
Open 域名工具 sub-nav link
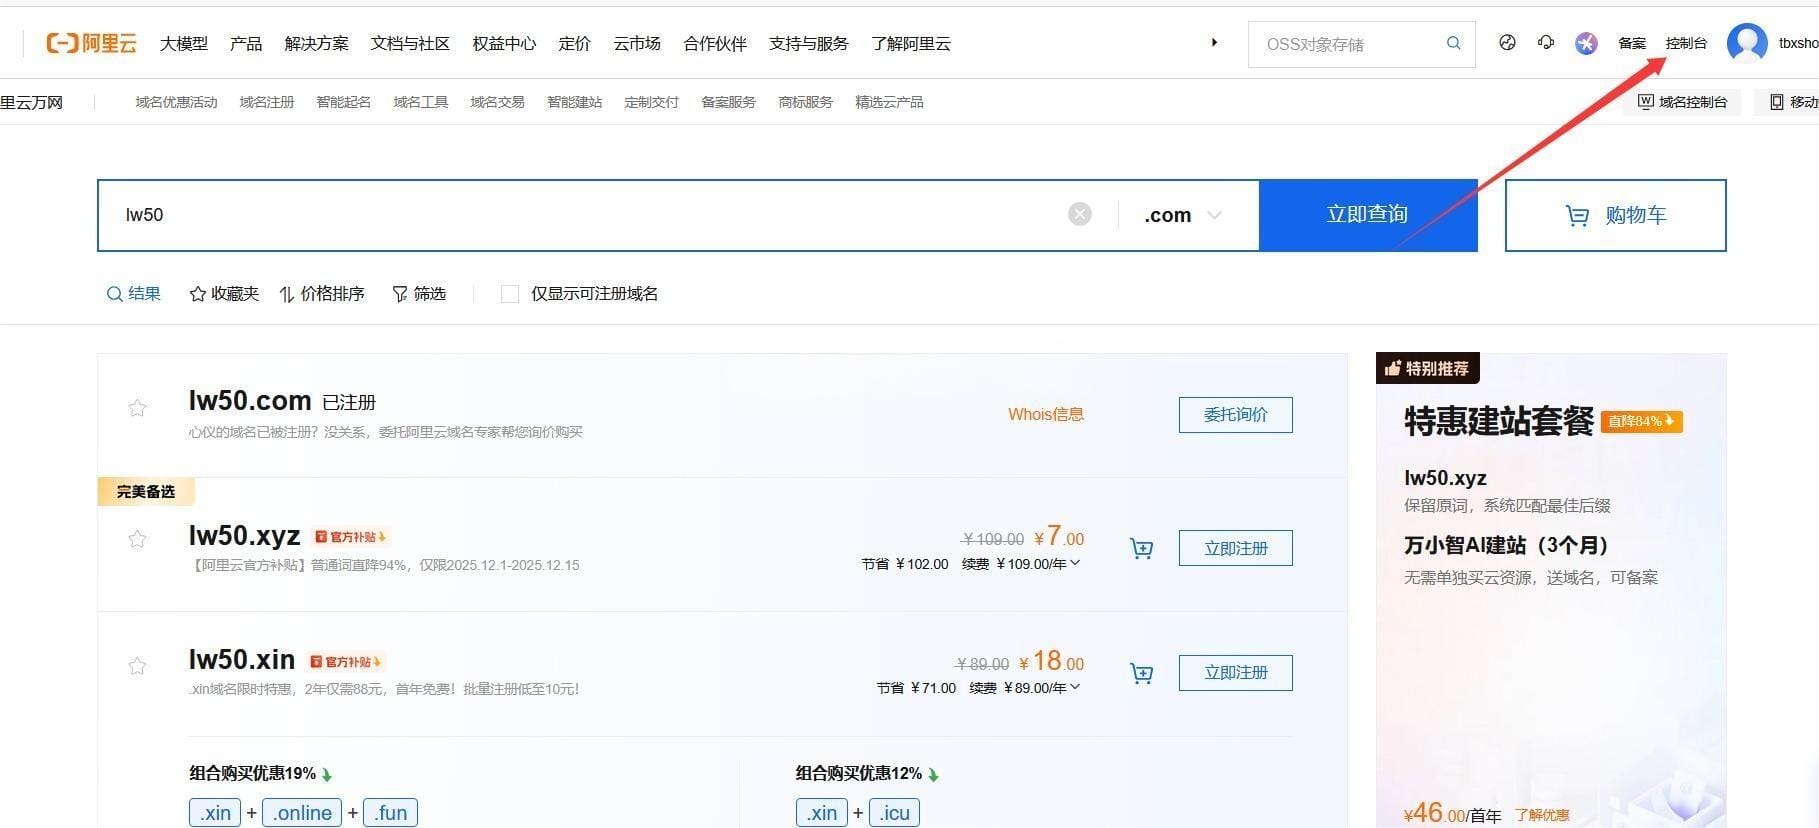(x=421, y=102)
